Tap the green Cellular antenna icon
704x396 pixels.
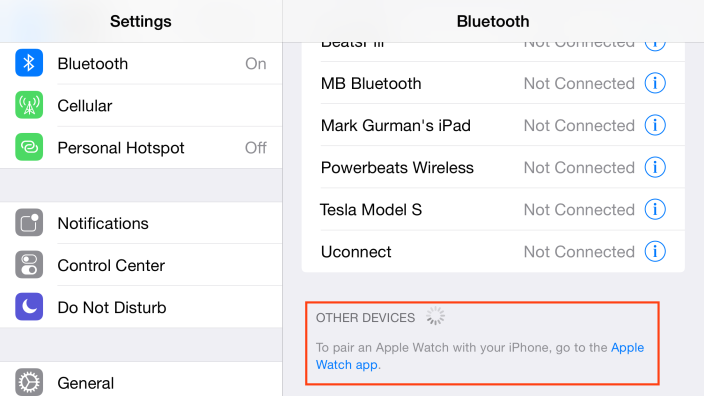pyautogui.click(x=29, y=105)
